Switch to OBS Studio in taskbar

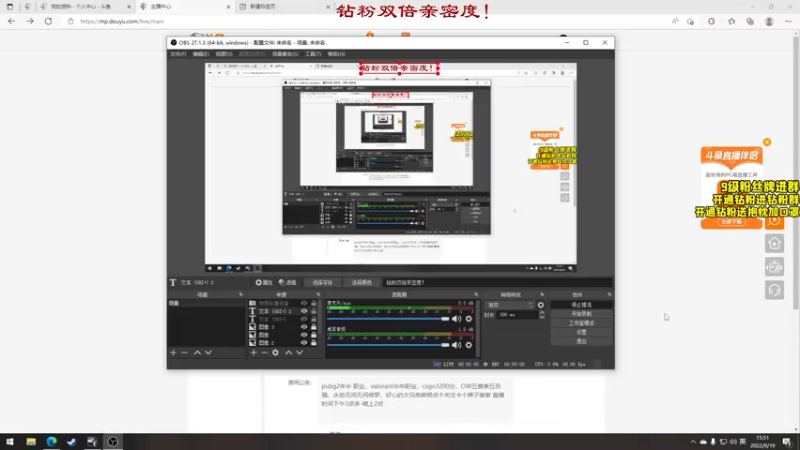tap(113, 441)
